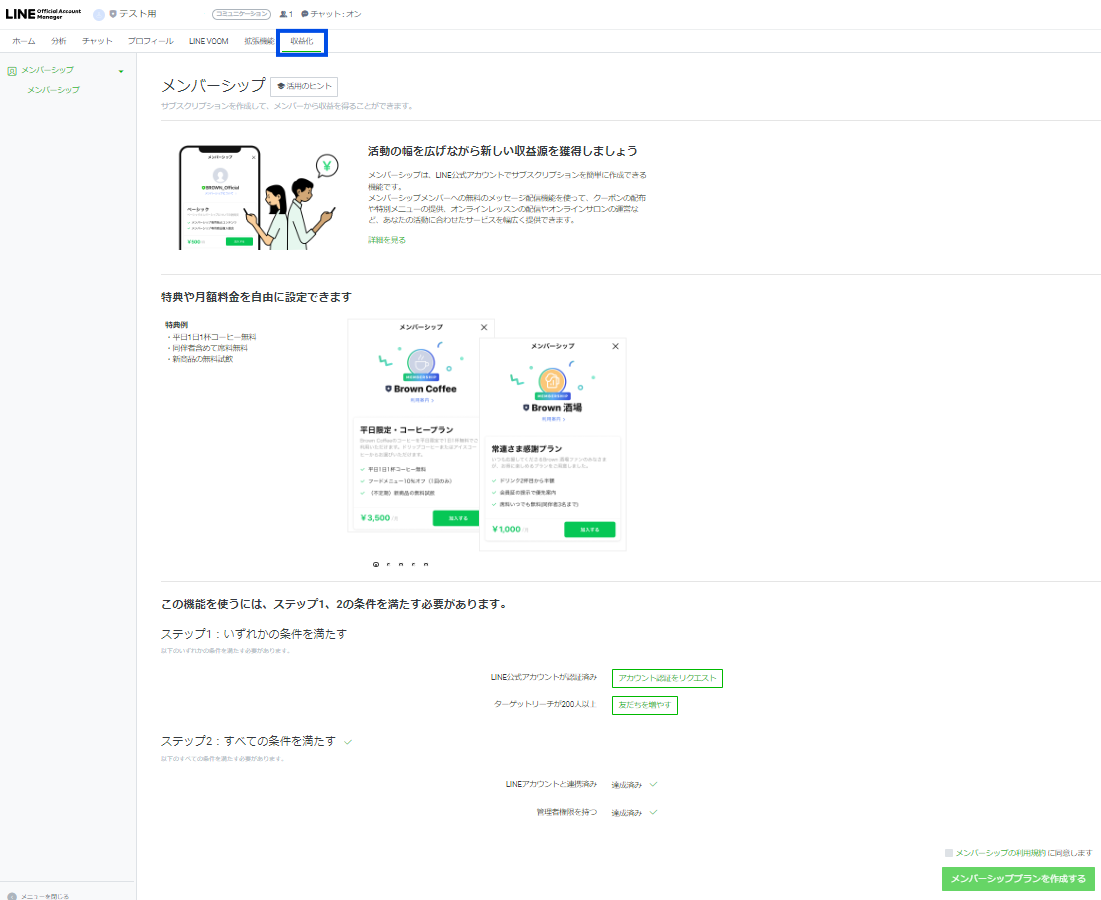1101x900 pixels.
Task: Select the メンバーシップ sub-item in sidebar
Action: pos(53,90)
